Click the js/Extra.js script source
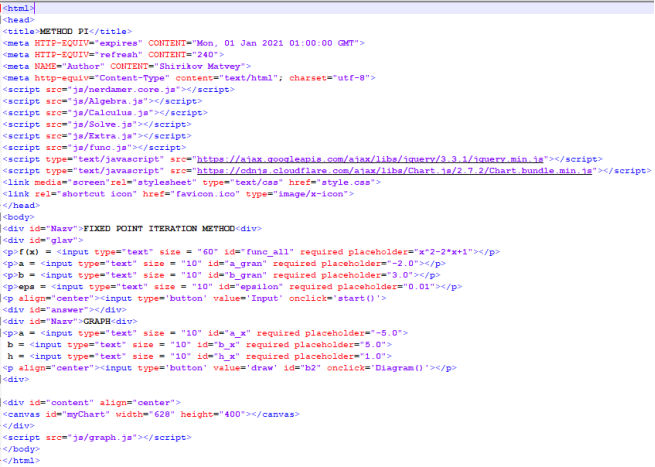Image resolution: width=655 pixels, height=467 pixels. pyautogui.click(x=104, y=136)
